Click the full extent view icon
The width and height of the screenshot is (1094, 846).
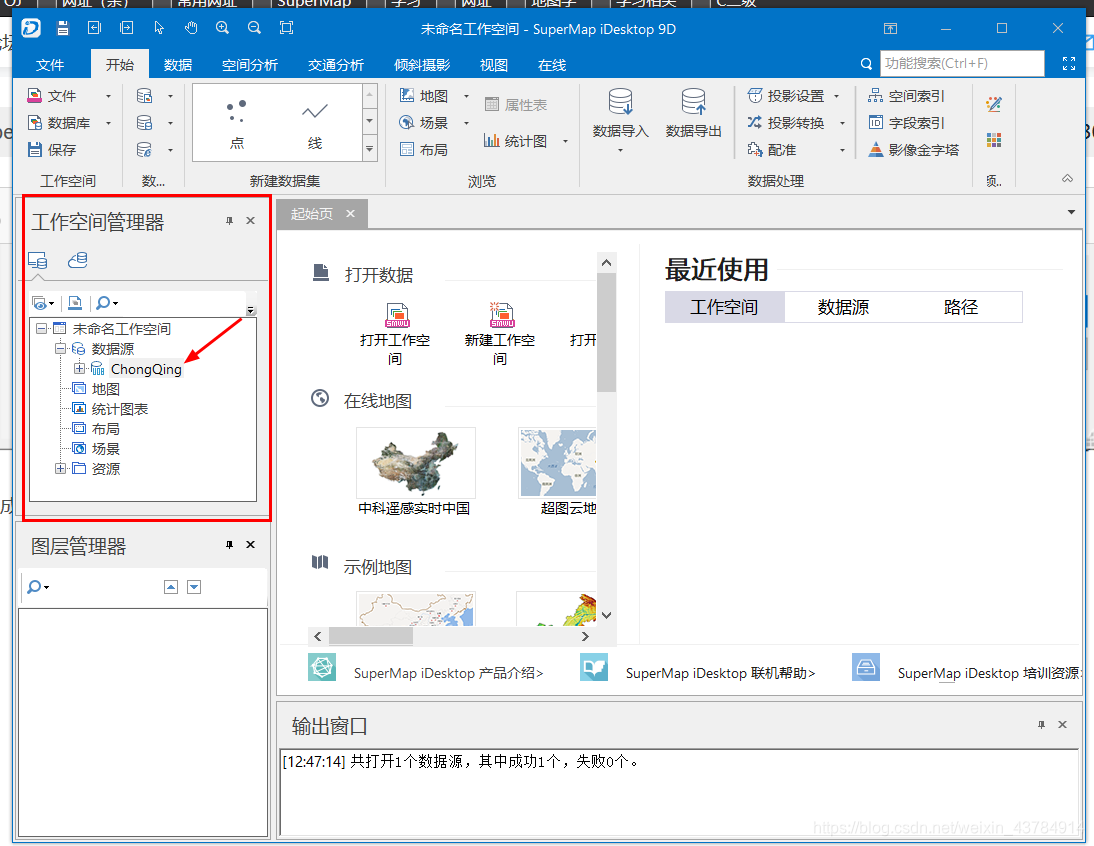(x=287, y=28)
